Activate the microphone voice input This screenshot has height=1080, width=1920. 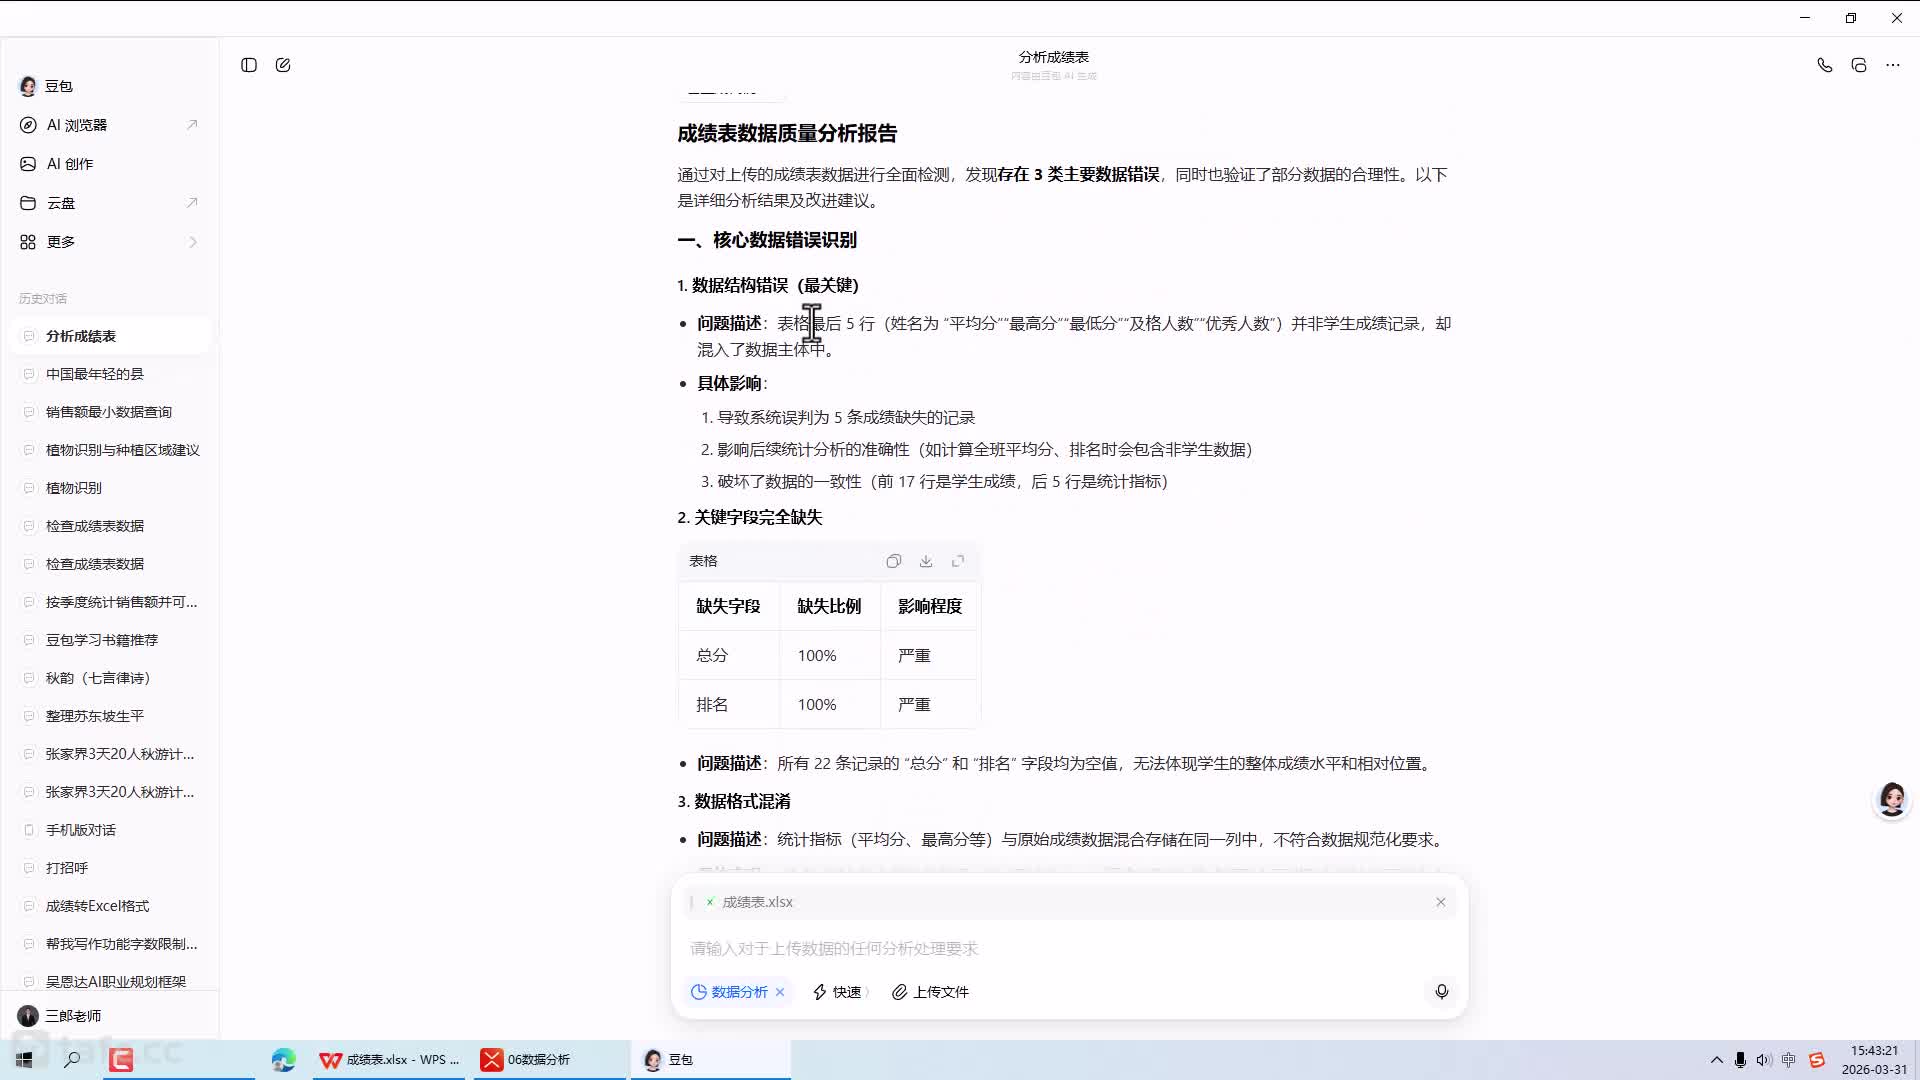click(x=1440, y=992)
